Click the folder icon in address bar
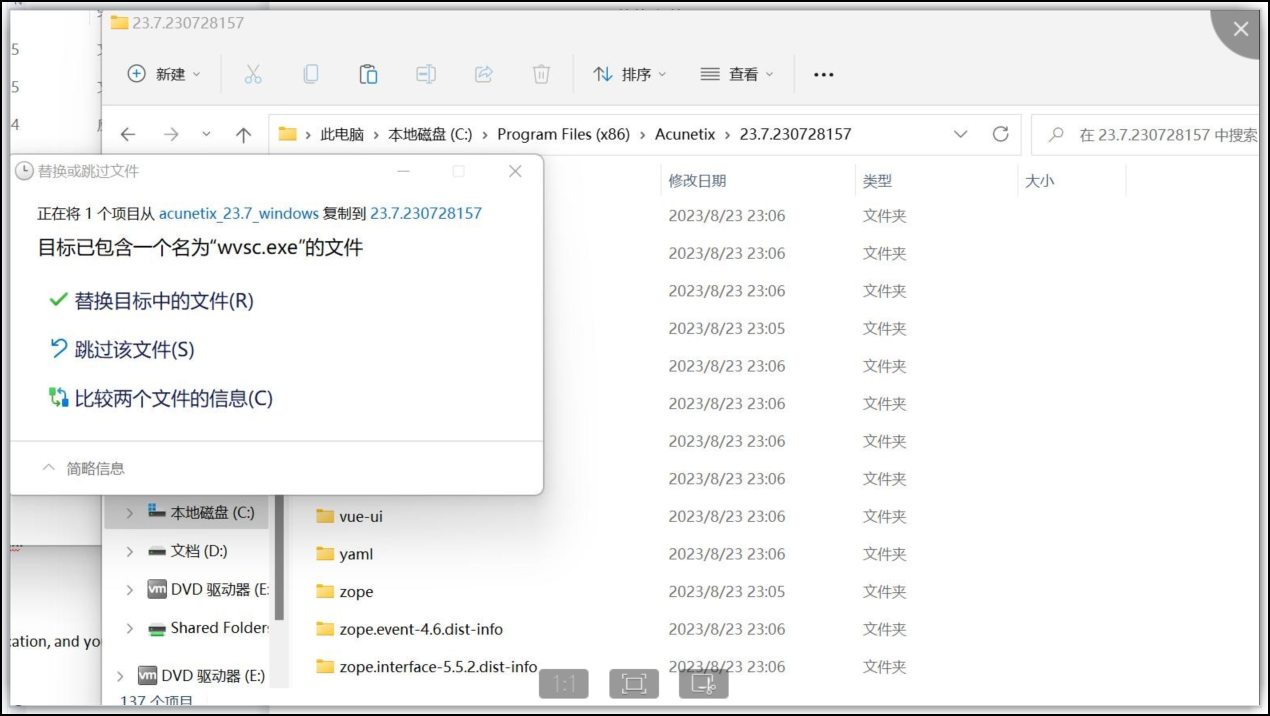Image resolution: width=1270 pixels, height=716 pixels. [x=288, y=134]
